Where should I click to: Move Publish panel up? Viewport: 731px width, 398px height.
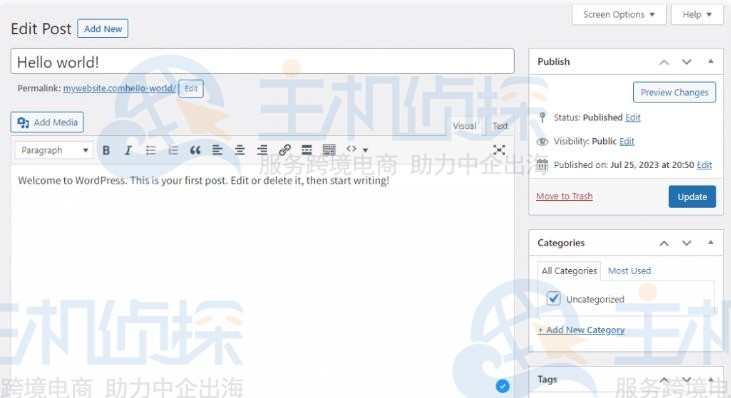coord(664,62)
